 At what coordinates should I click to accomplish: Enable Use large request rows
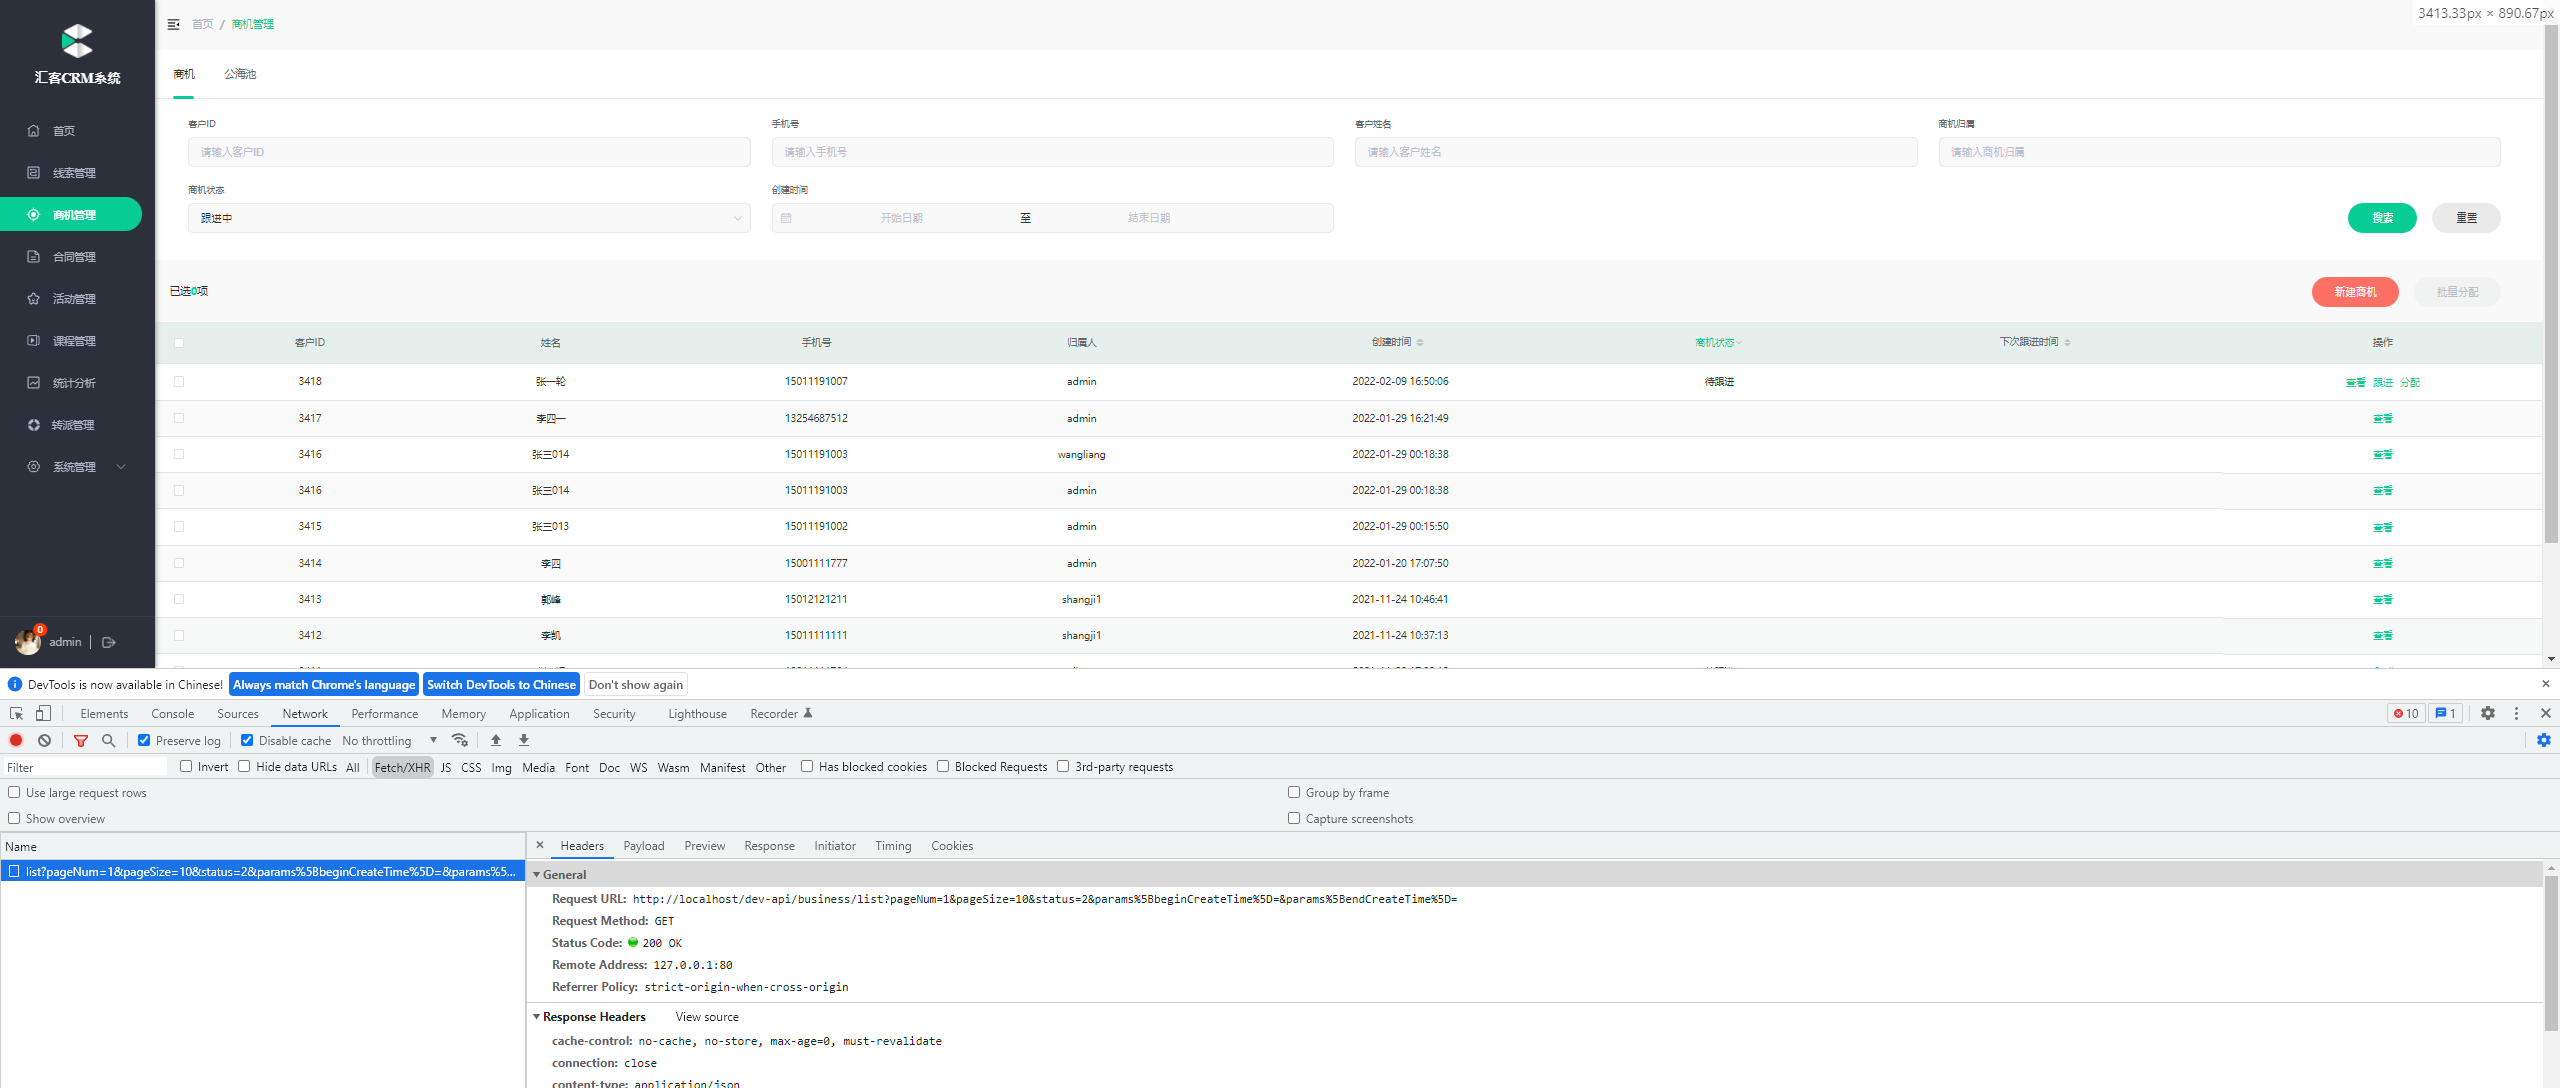coord(14,792)
